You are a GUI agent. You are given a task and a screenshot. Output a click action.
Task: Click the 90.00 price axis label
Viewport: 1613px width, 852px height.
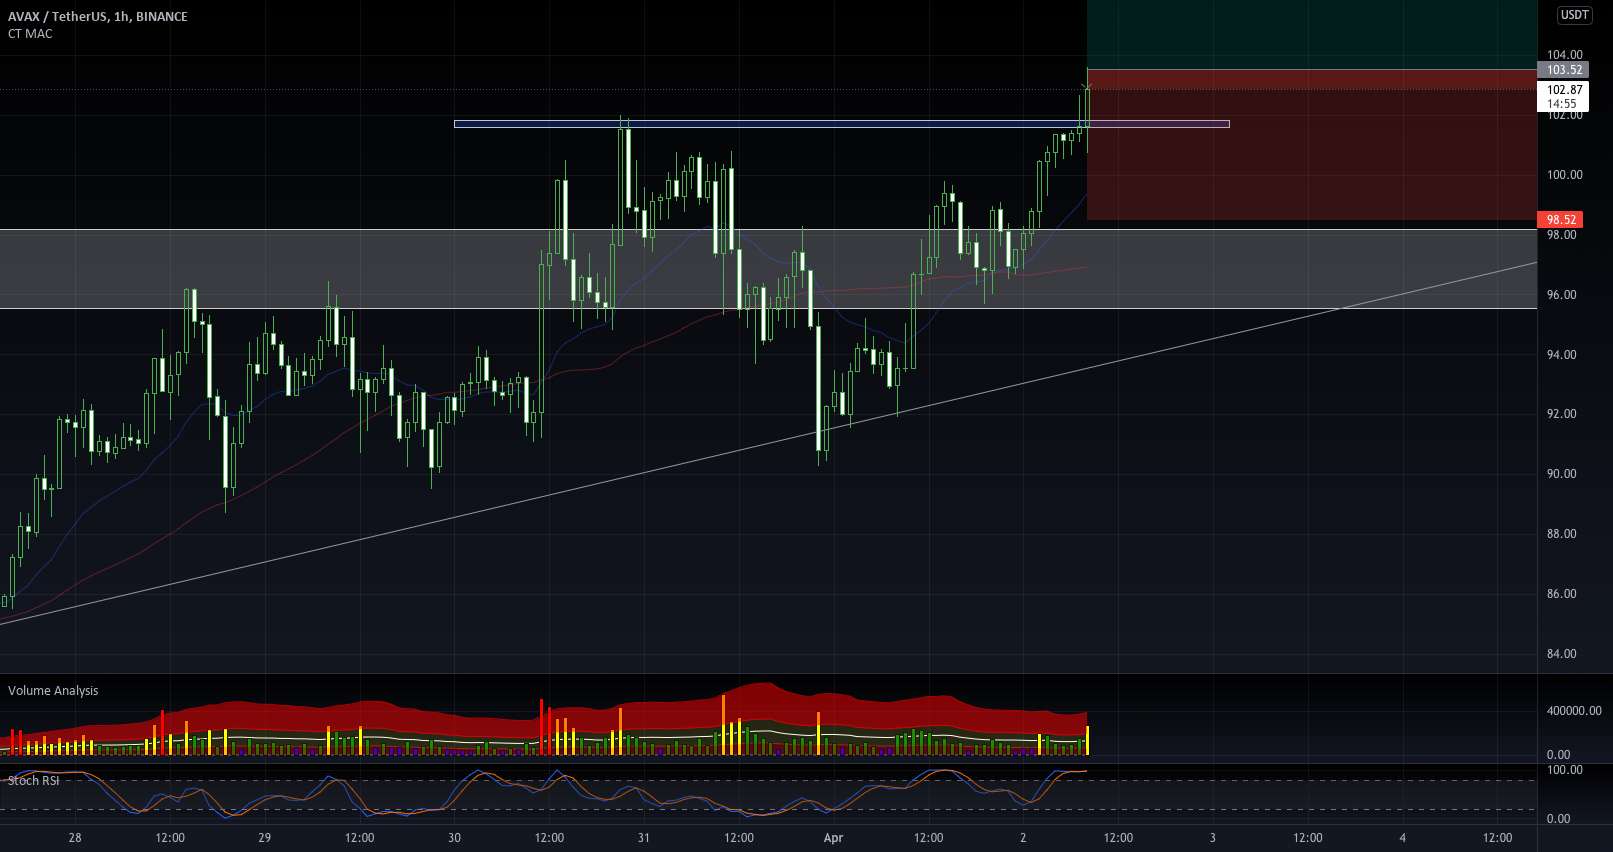[1562, 474]
